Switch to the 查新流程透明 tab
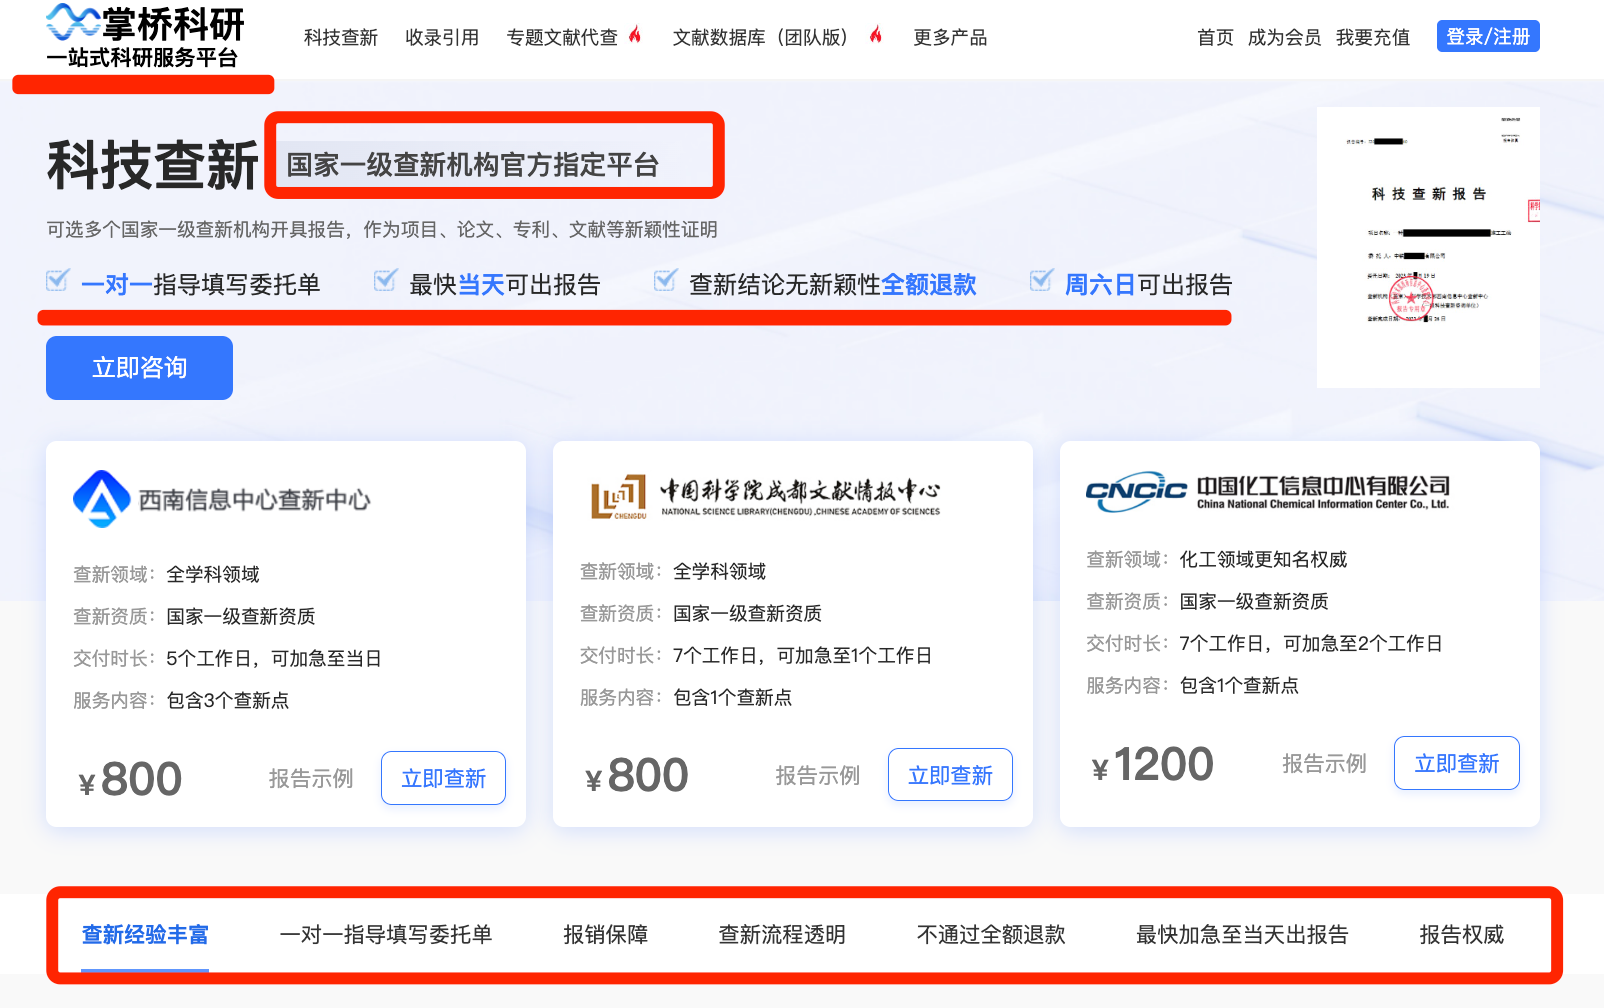1604x1008 pixels. [x=782, y=934]
